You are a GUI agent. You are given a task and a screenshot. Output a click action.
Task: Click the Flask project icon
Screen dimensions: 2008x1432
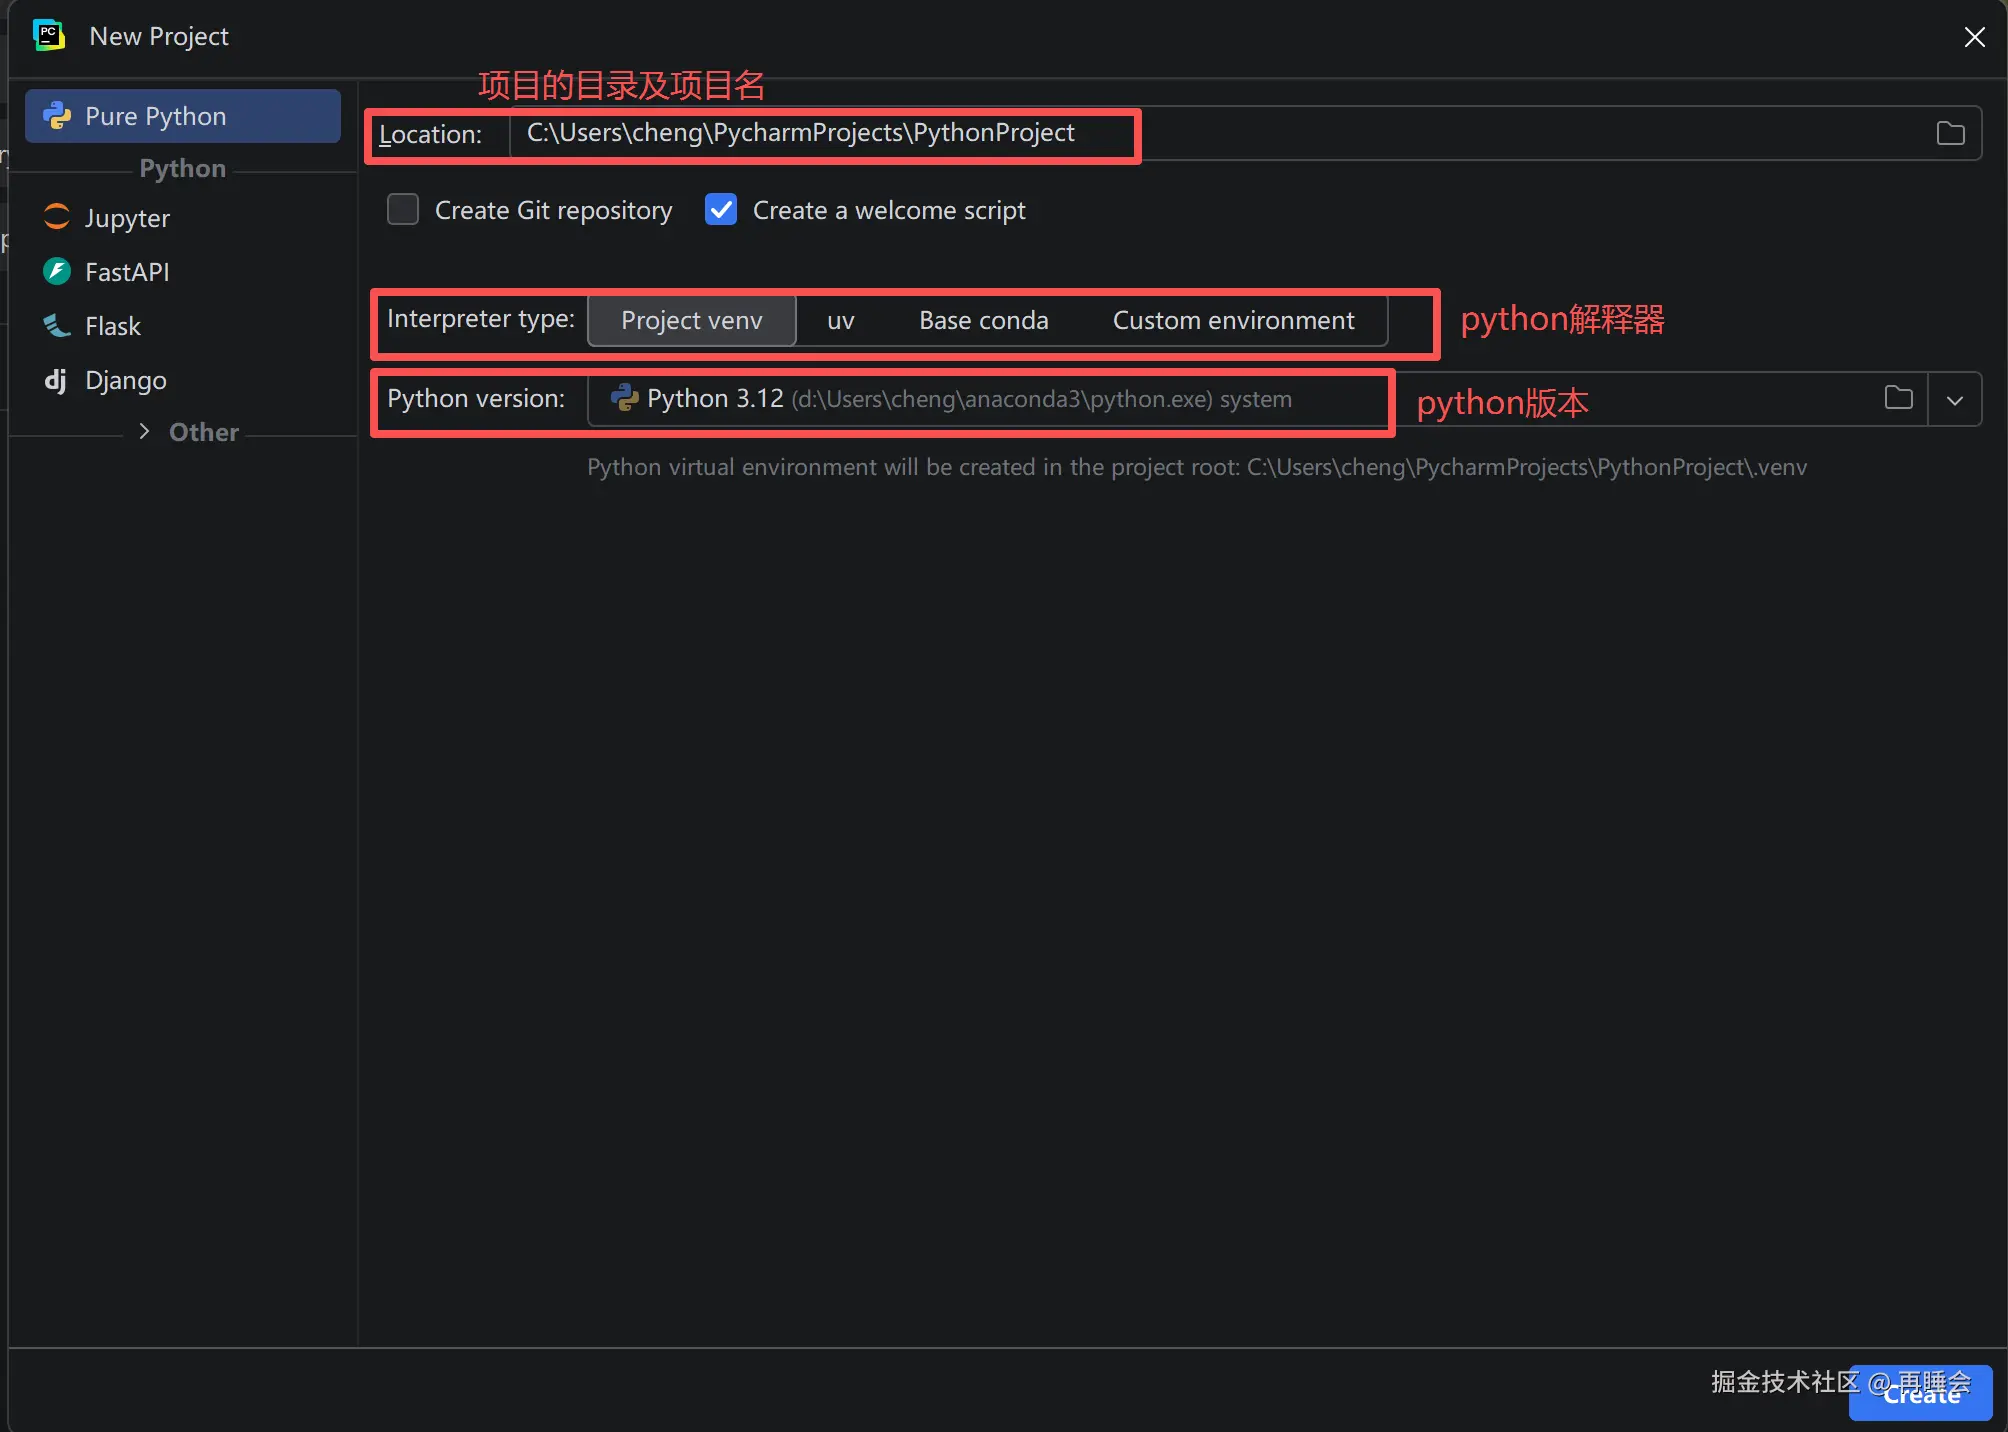point(57,325)
